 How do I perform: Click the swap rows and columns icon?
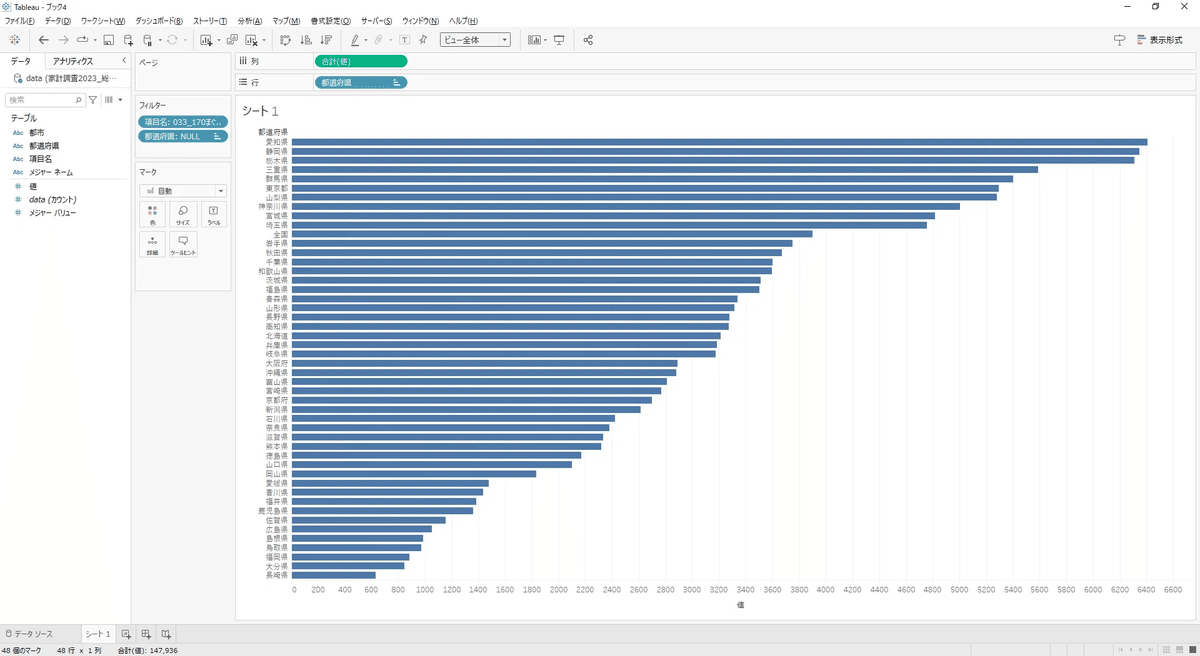point(285,40)
